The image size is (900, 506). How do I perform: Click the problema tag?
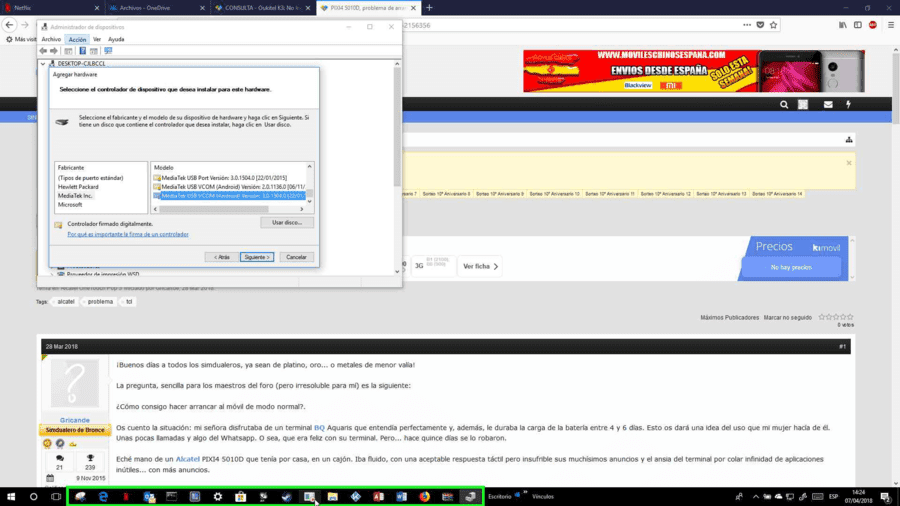pos(100,302)
